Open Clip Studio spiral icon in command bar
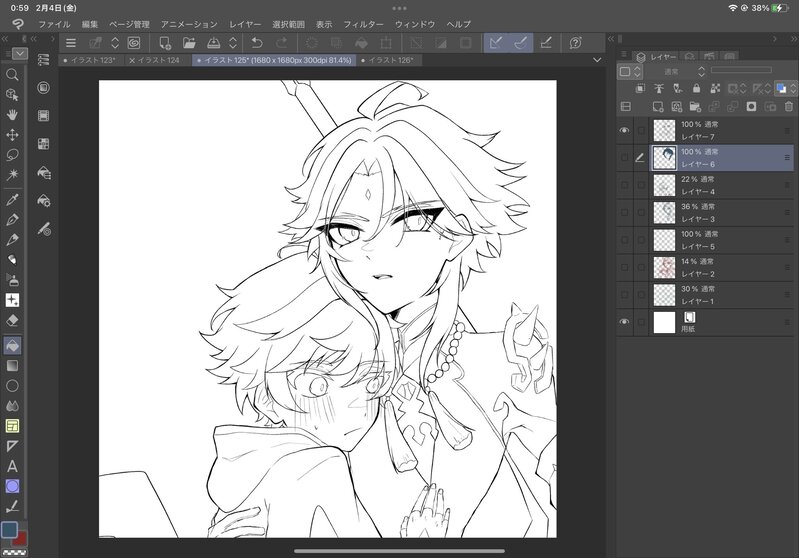799x558 pixels. click(x=134, y=43)
